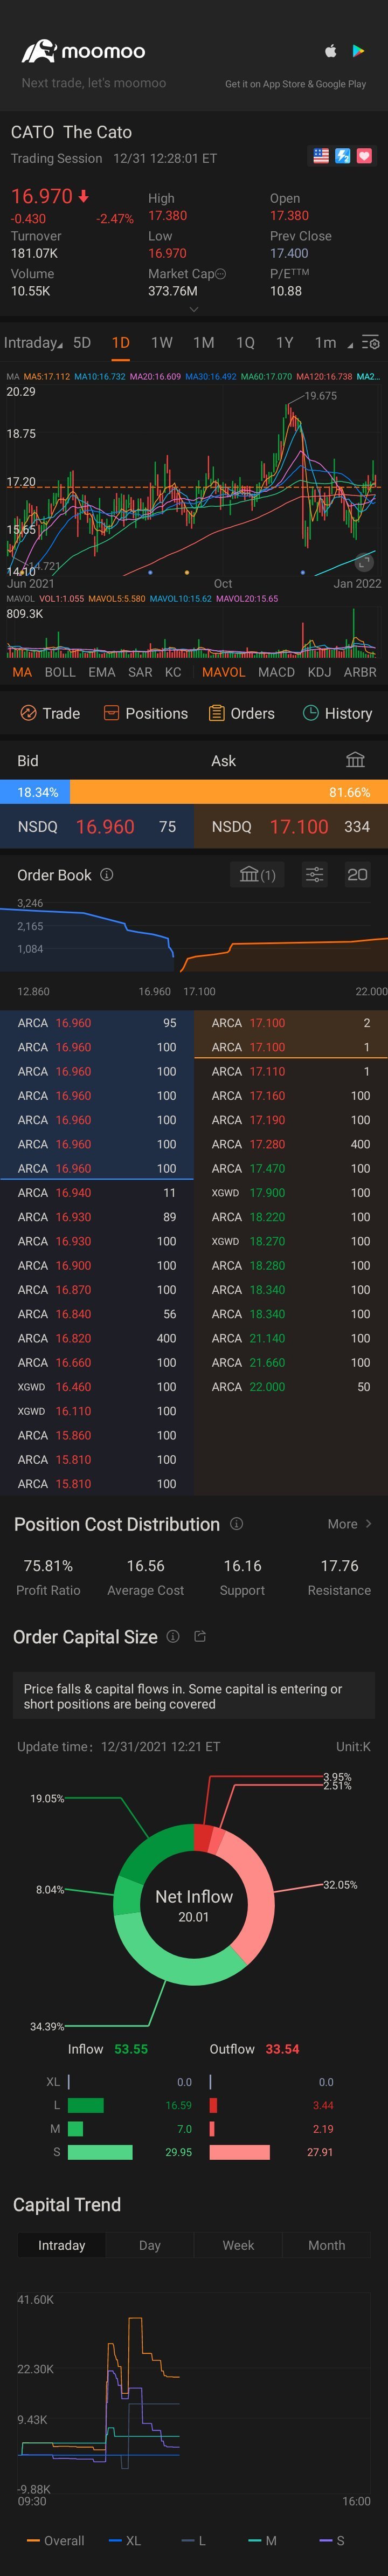Toggle the BOLL indicator overlay
This screenshot has height=2576, width=388.
tap(60, 672)
